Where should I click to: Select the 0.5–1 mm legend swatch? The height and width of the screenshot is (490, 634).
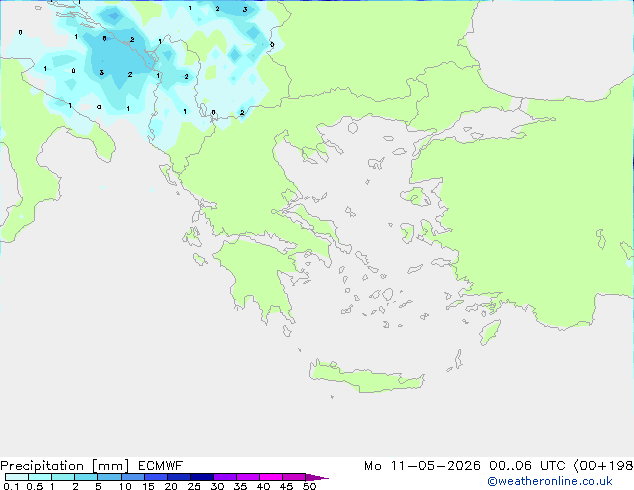click(40, 477)
